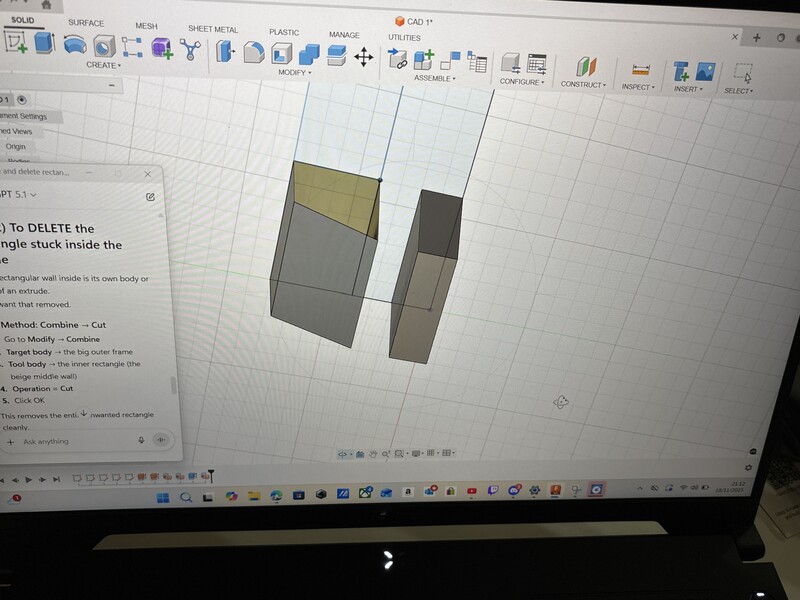Click the Ask anything input field
This screenshot has height=600, width=800.
click(70, 441)
